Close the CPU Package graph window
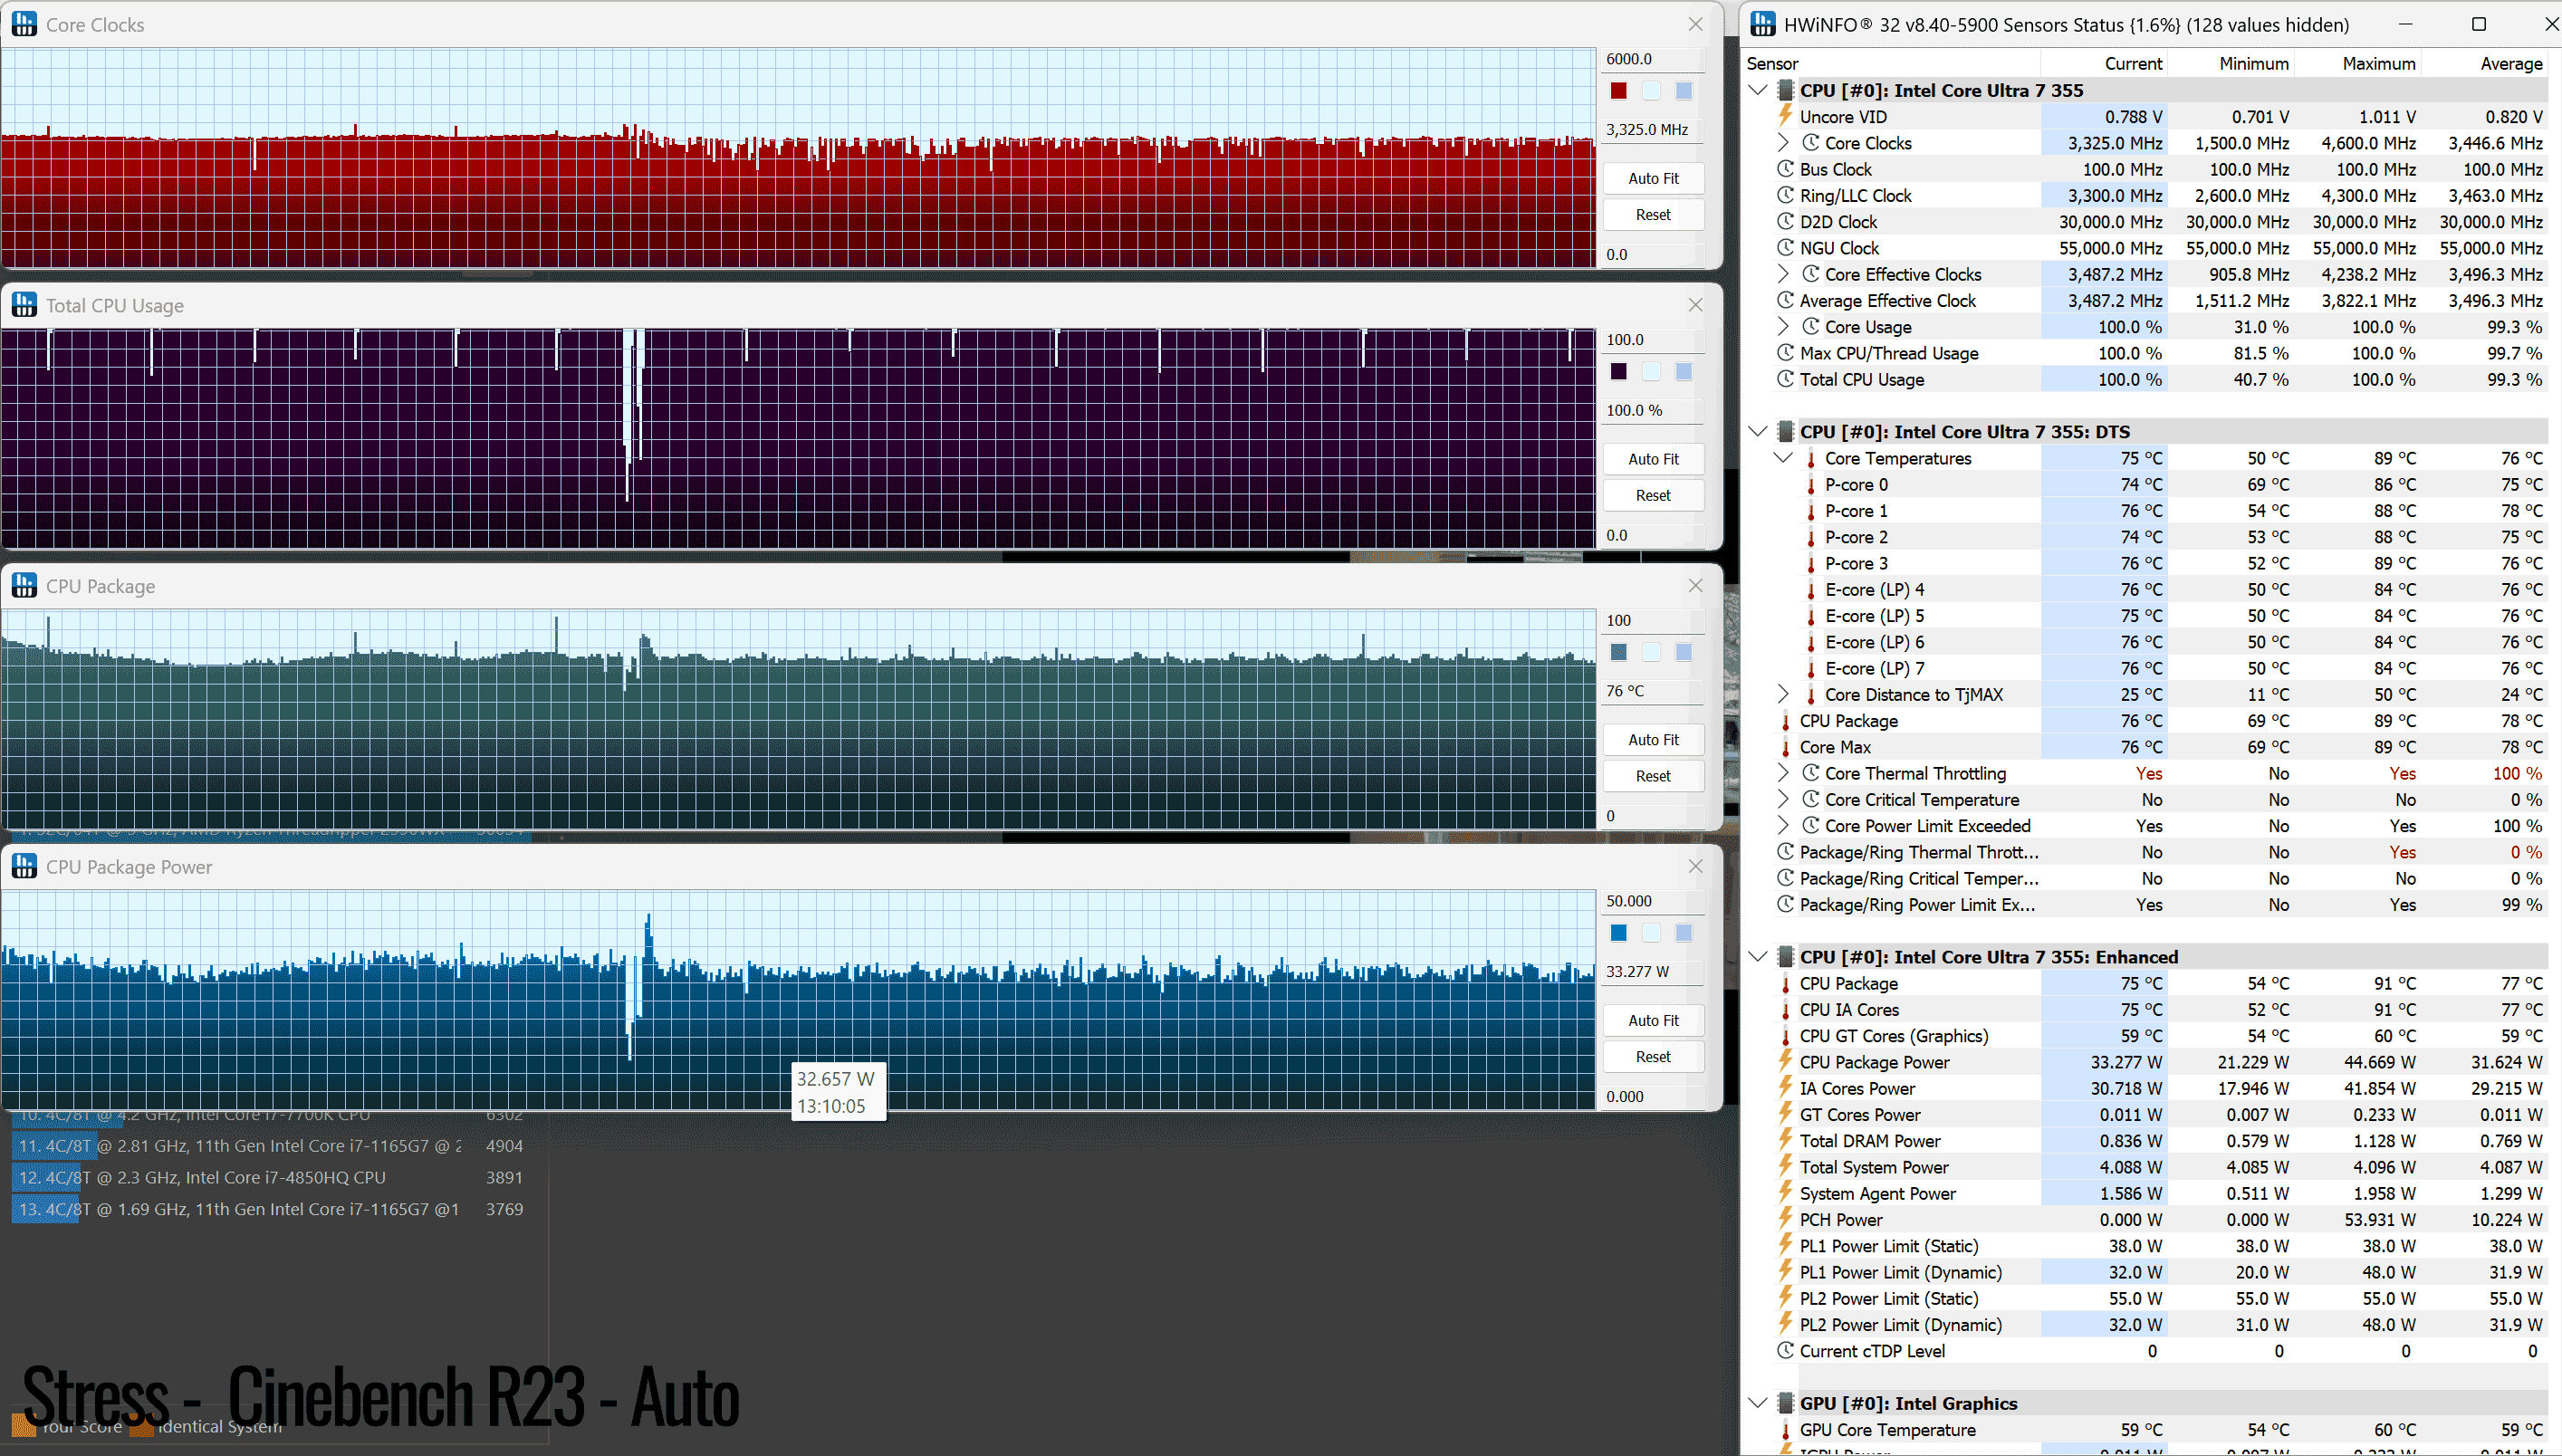 point(1695,586)
